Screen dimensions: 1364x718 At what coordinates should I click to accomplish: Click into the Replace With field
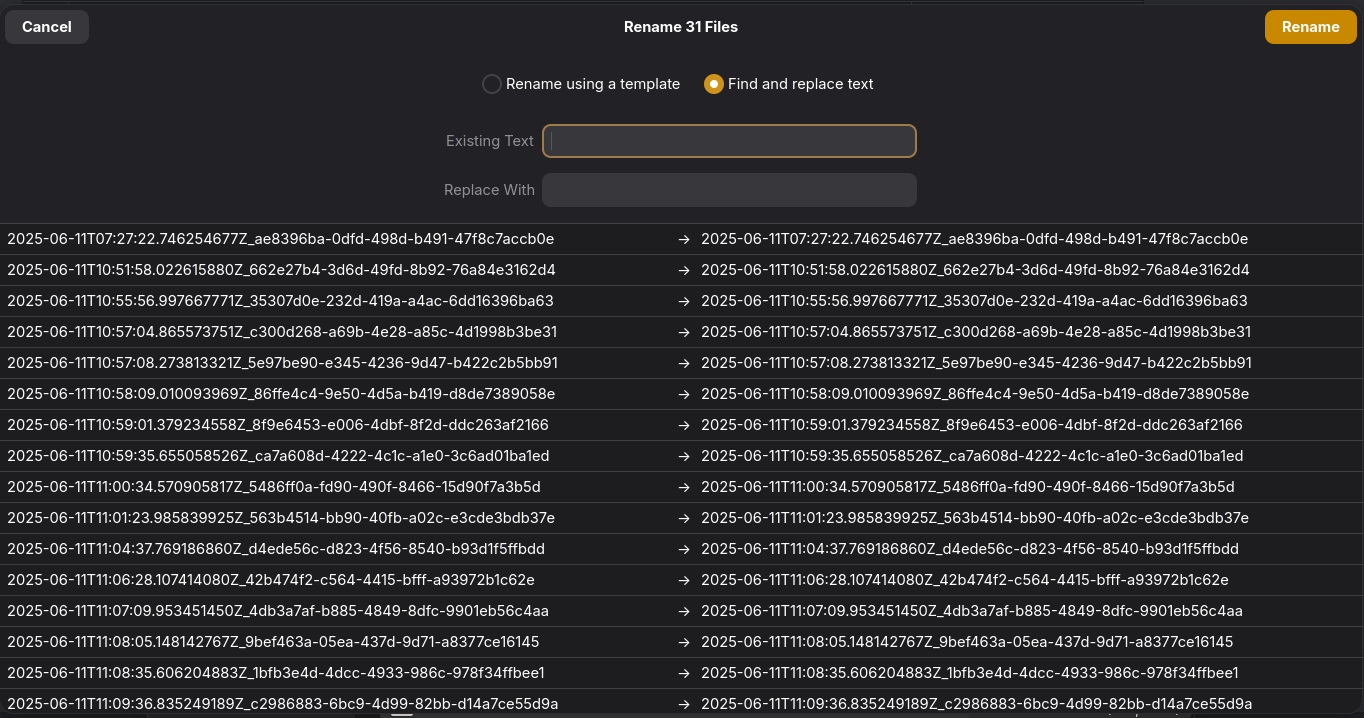coord(729,190)
